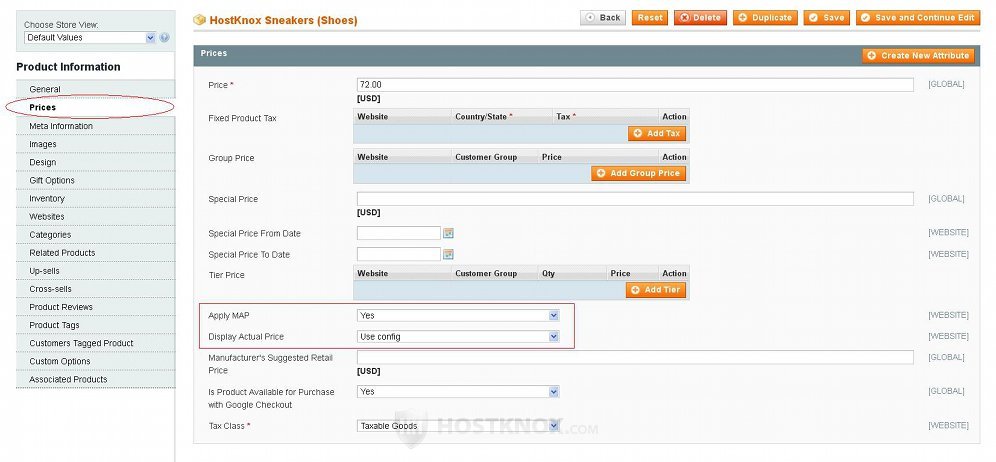Image resolution: width=996 pixels, height=462 pixels.
Task: Open the Special Price From Date calendar icon
Action: [x=448, y=234]
